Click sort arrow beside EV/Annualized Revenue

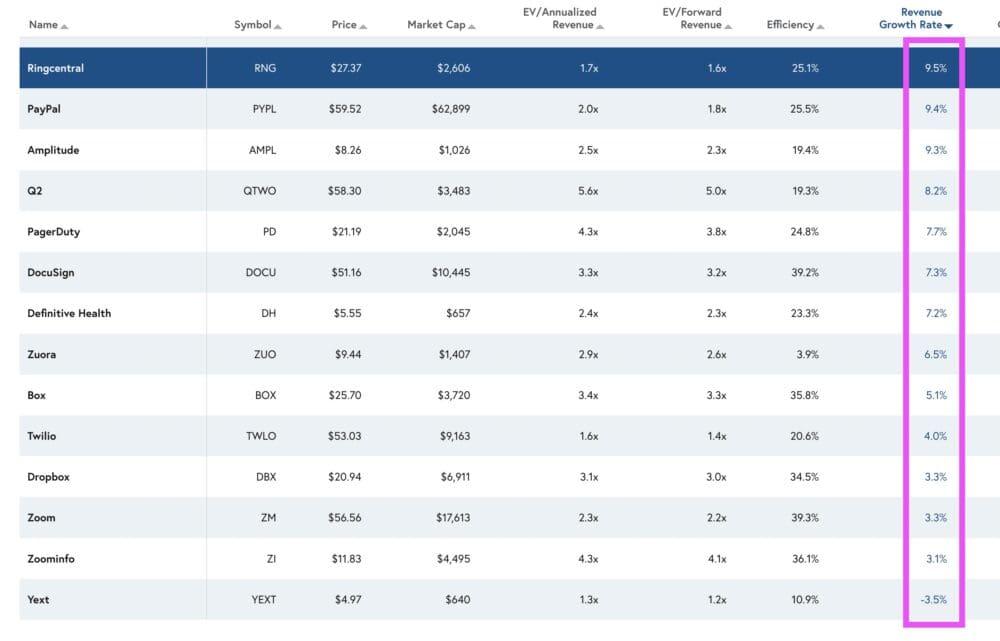tap(601, 26)
